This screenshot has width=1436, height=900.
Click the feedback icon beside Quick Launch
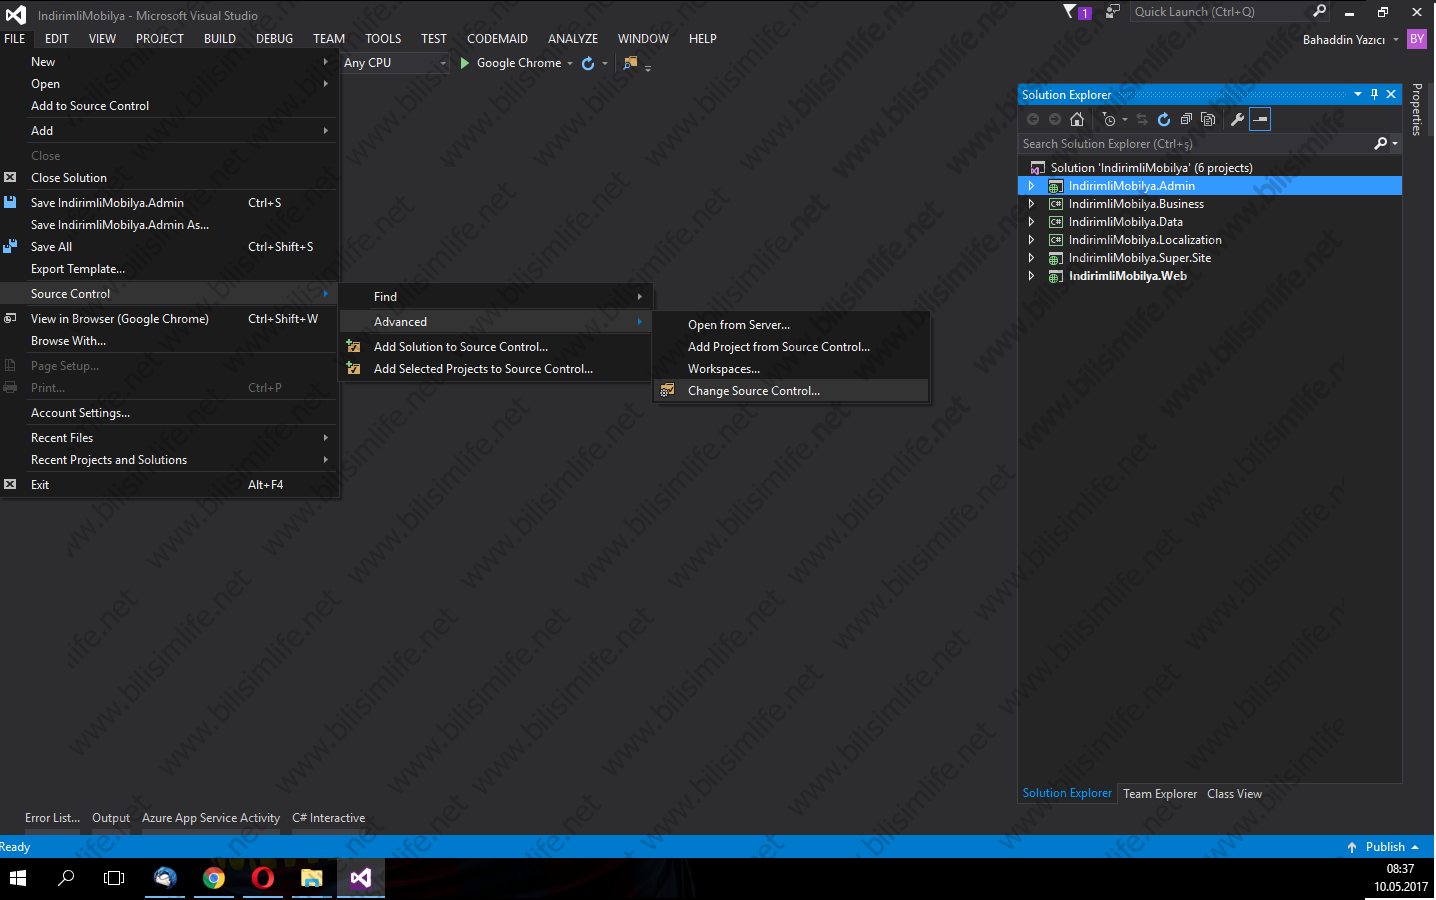1112,12
